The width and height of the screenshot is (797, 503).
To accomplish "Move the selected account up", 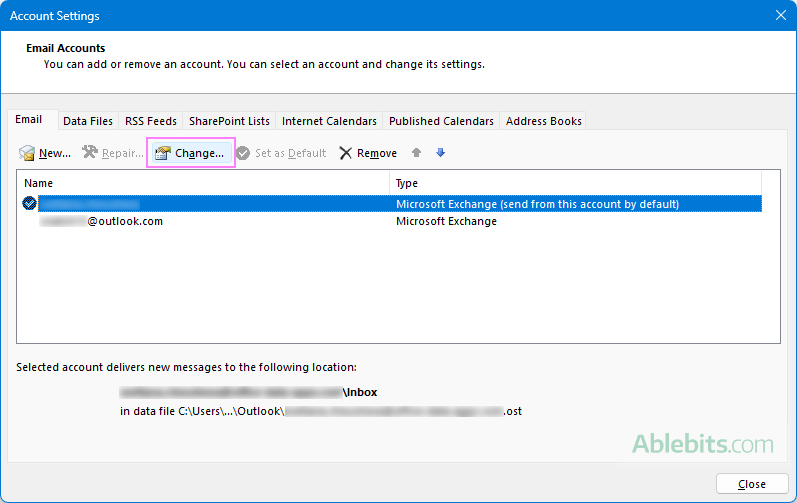I will click(416, 152).
